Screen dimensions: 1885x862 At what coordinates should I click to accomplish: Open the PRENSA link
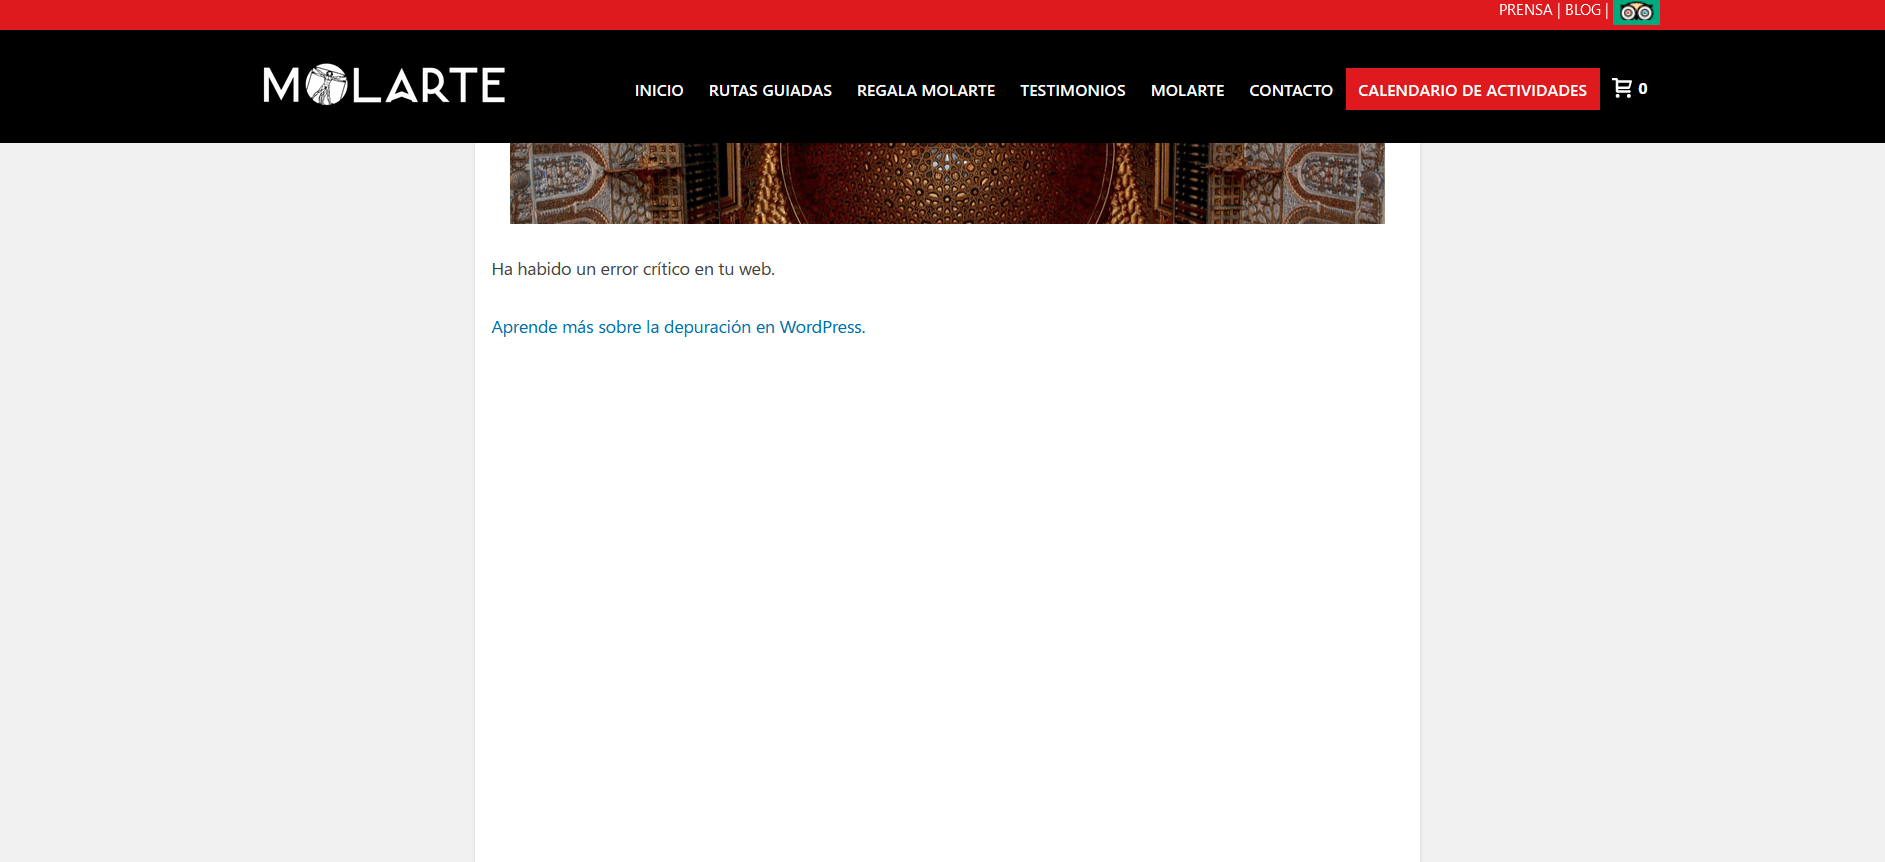[x=1525, y=10]
